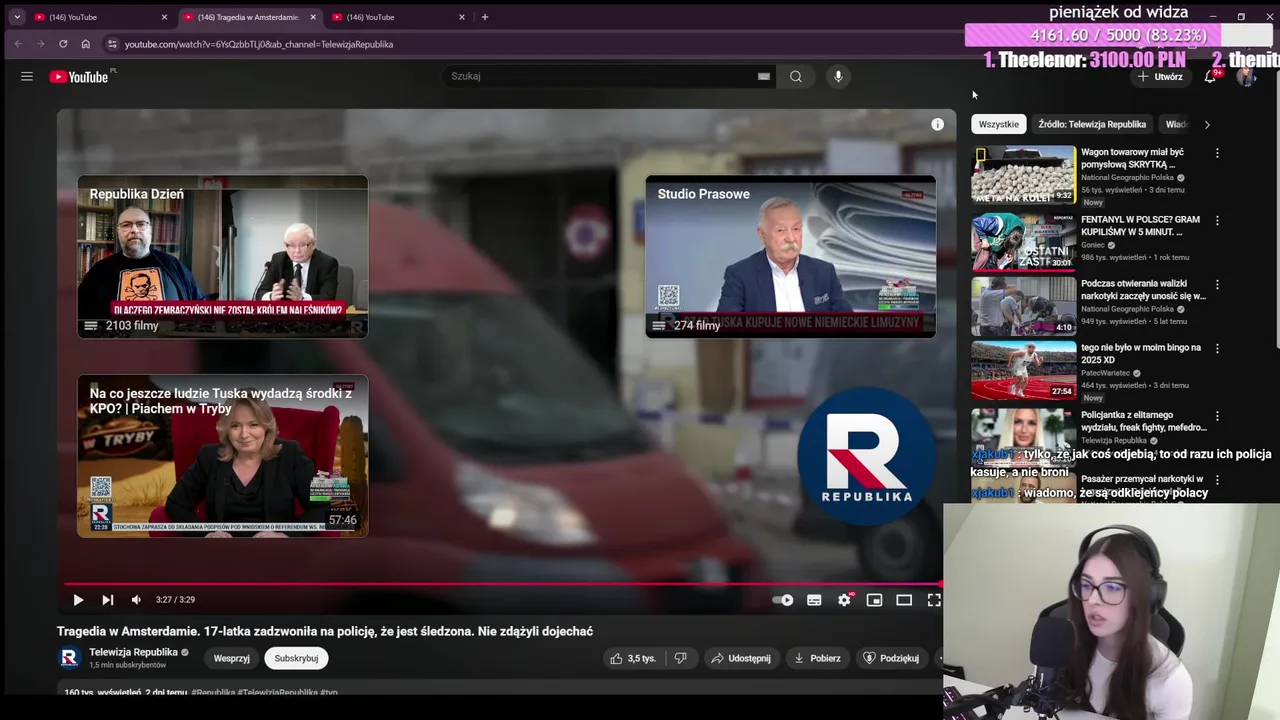
Task: Open the bingo 2025 video thumbnail
Action: 1023,369
